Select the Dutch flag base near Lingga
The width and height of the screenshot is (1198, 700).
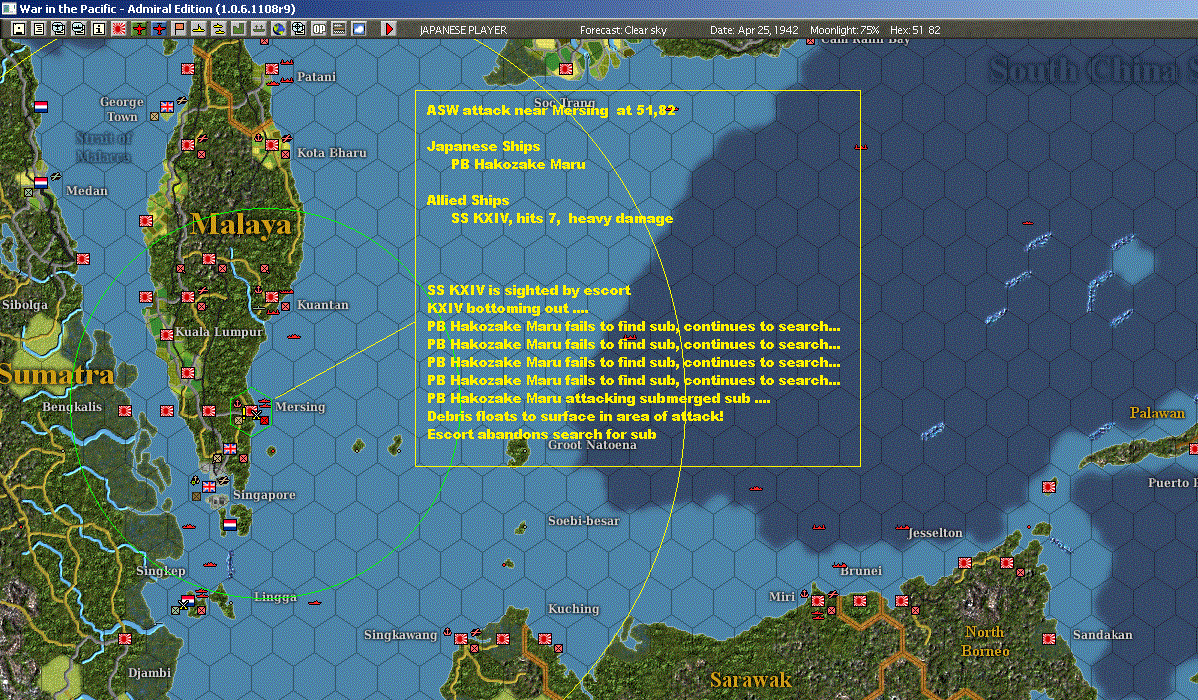point(188,599)
